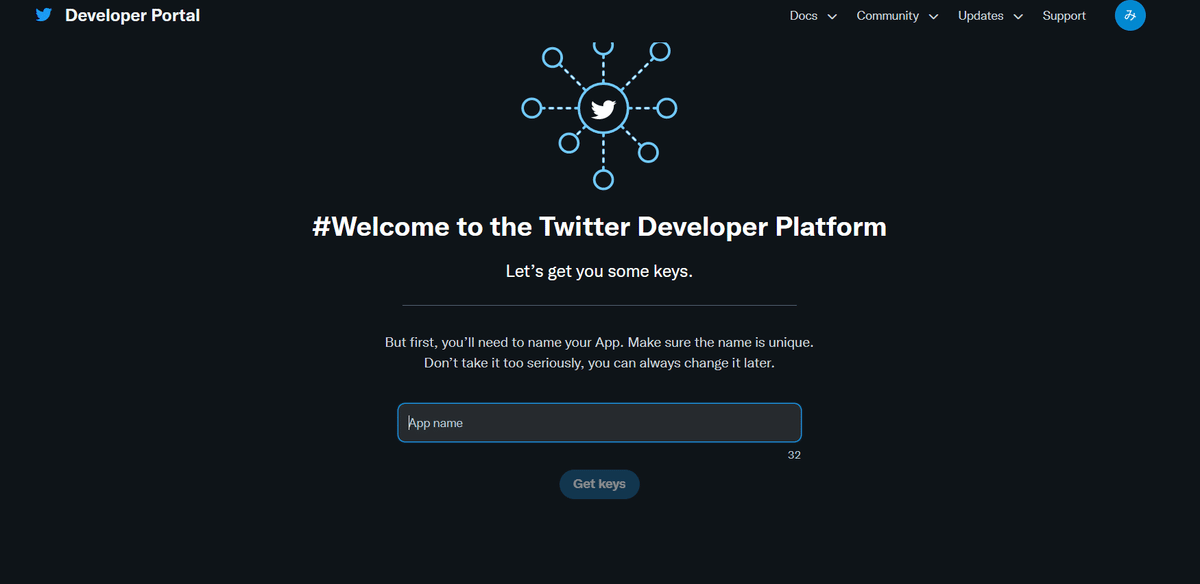Expand the Docs dropdown menu

[813, 16]
